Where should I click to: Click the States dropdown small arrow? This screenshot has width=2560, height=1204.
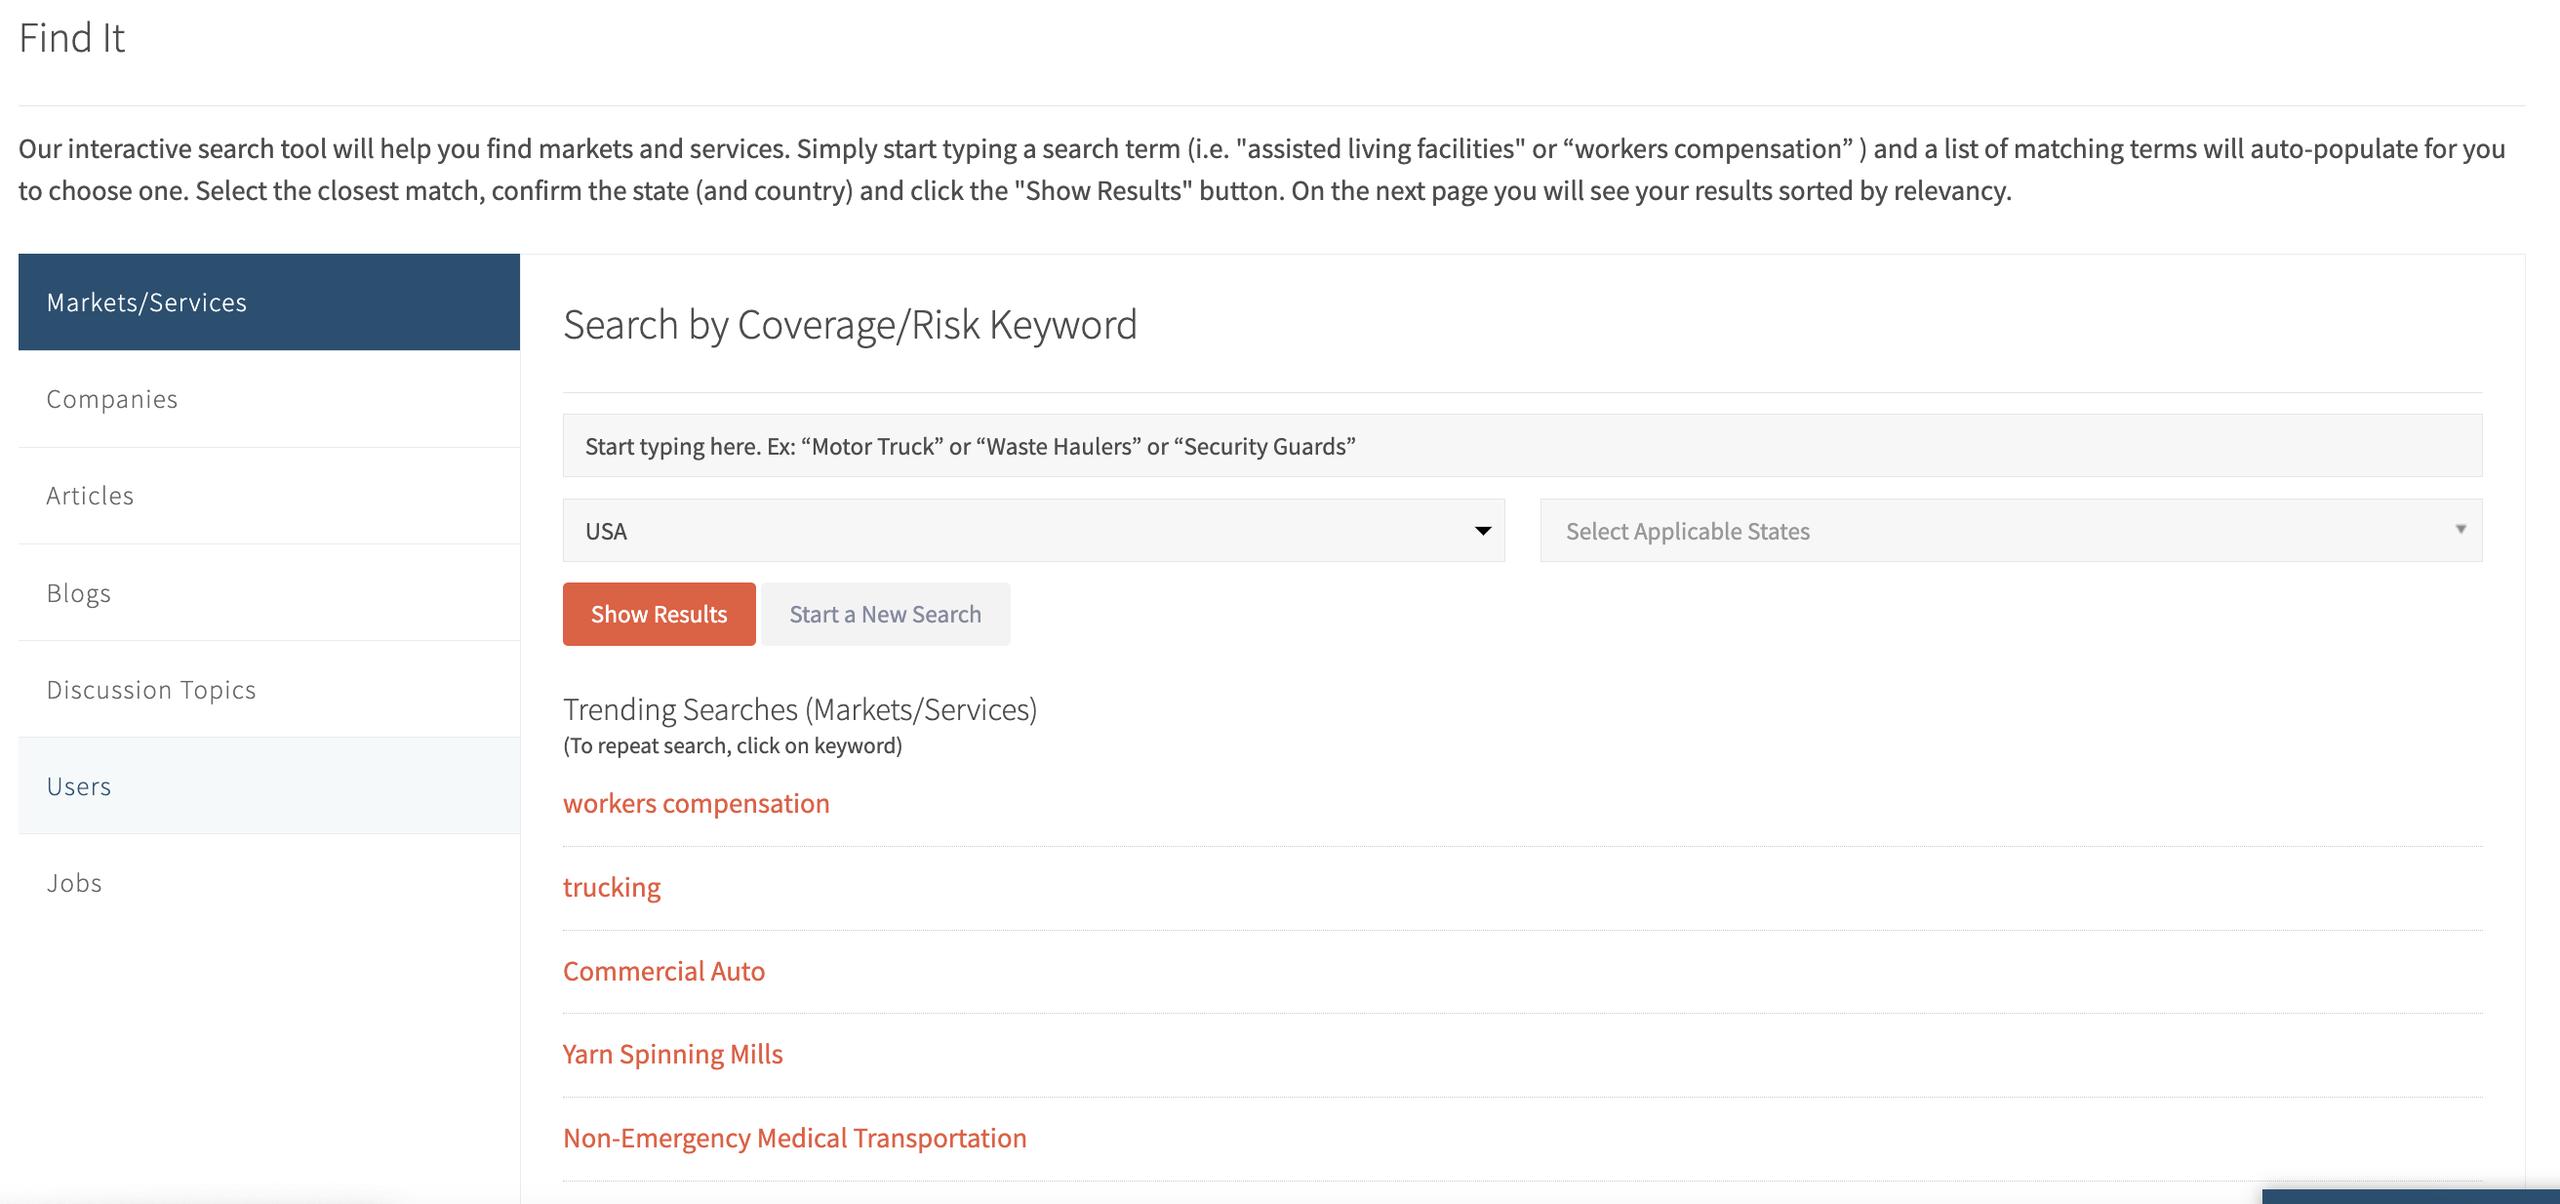(2460, 529)
